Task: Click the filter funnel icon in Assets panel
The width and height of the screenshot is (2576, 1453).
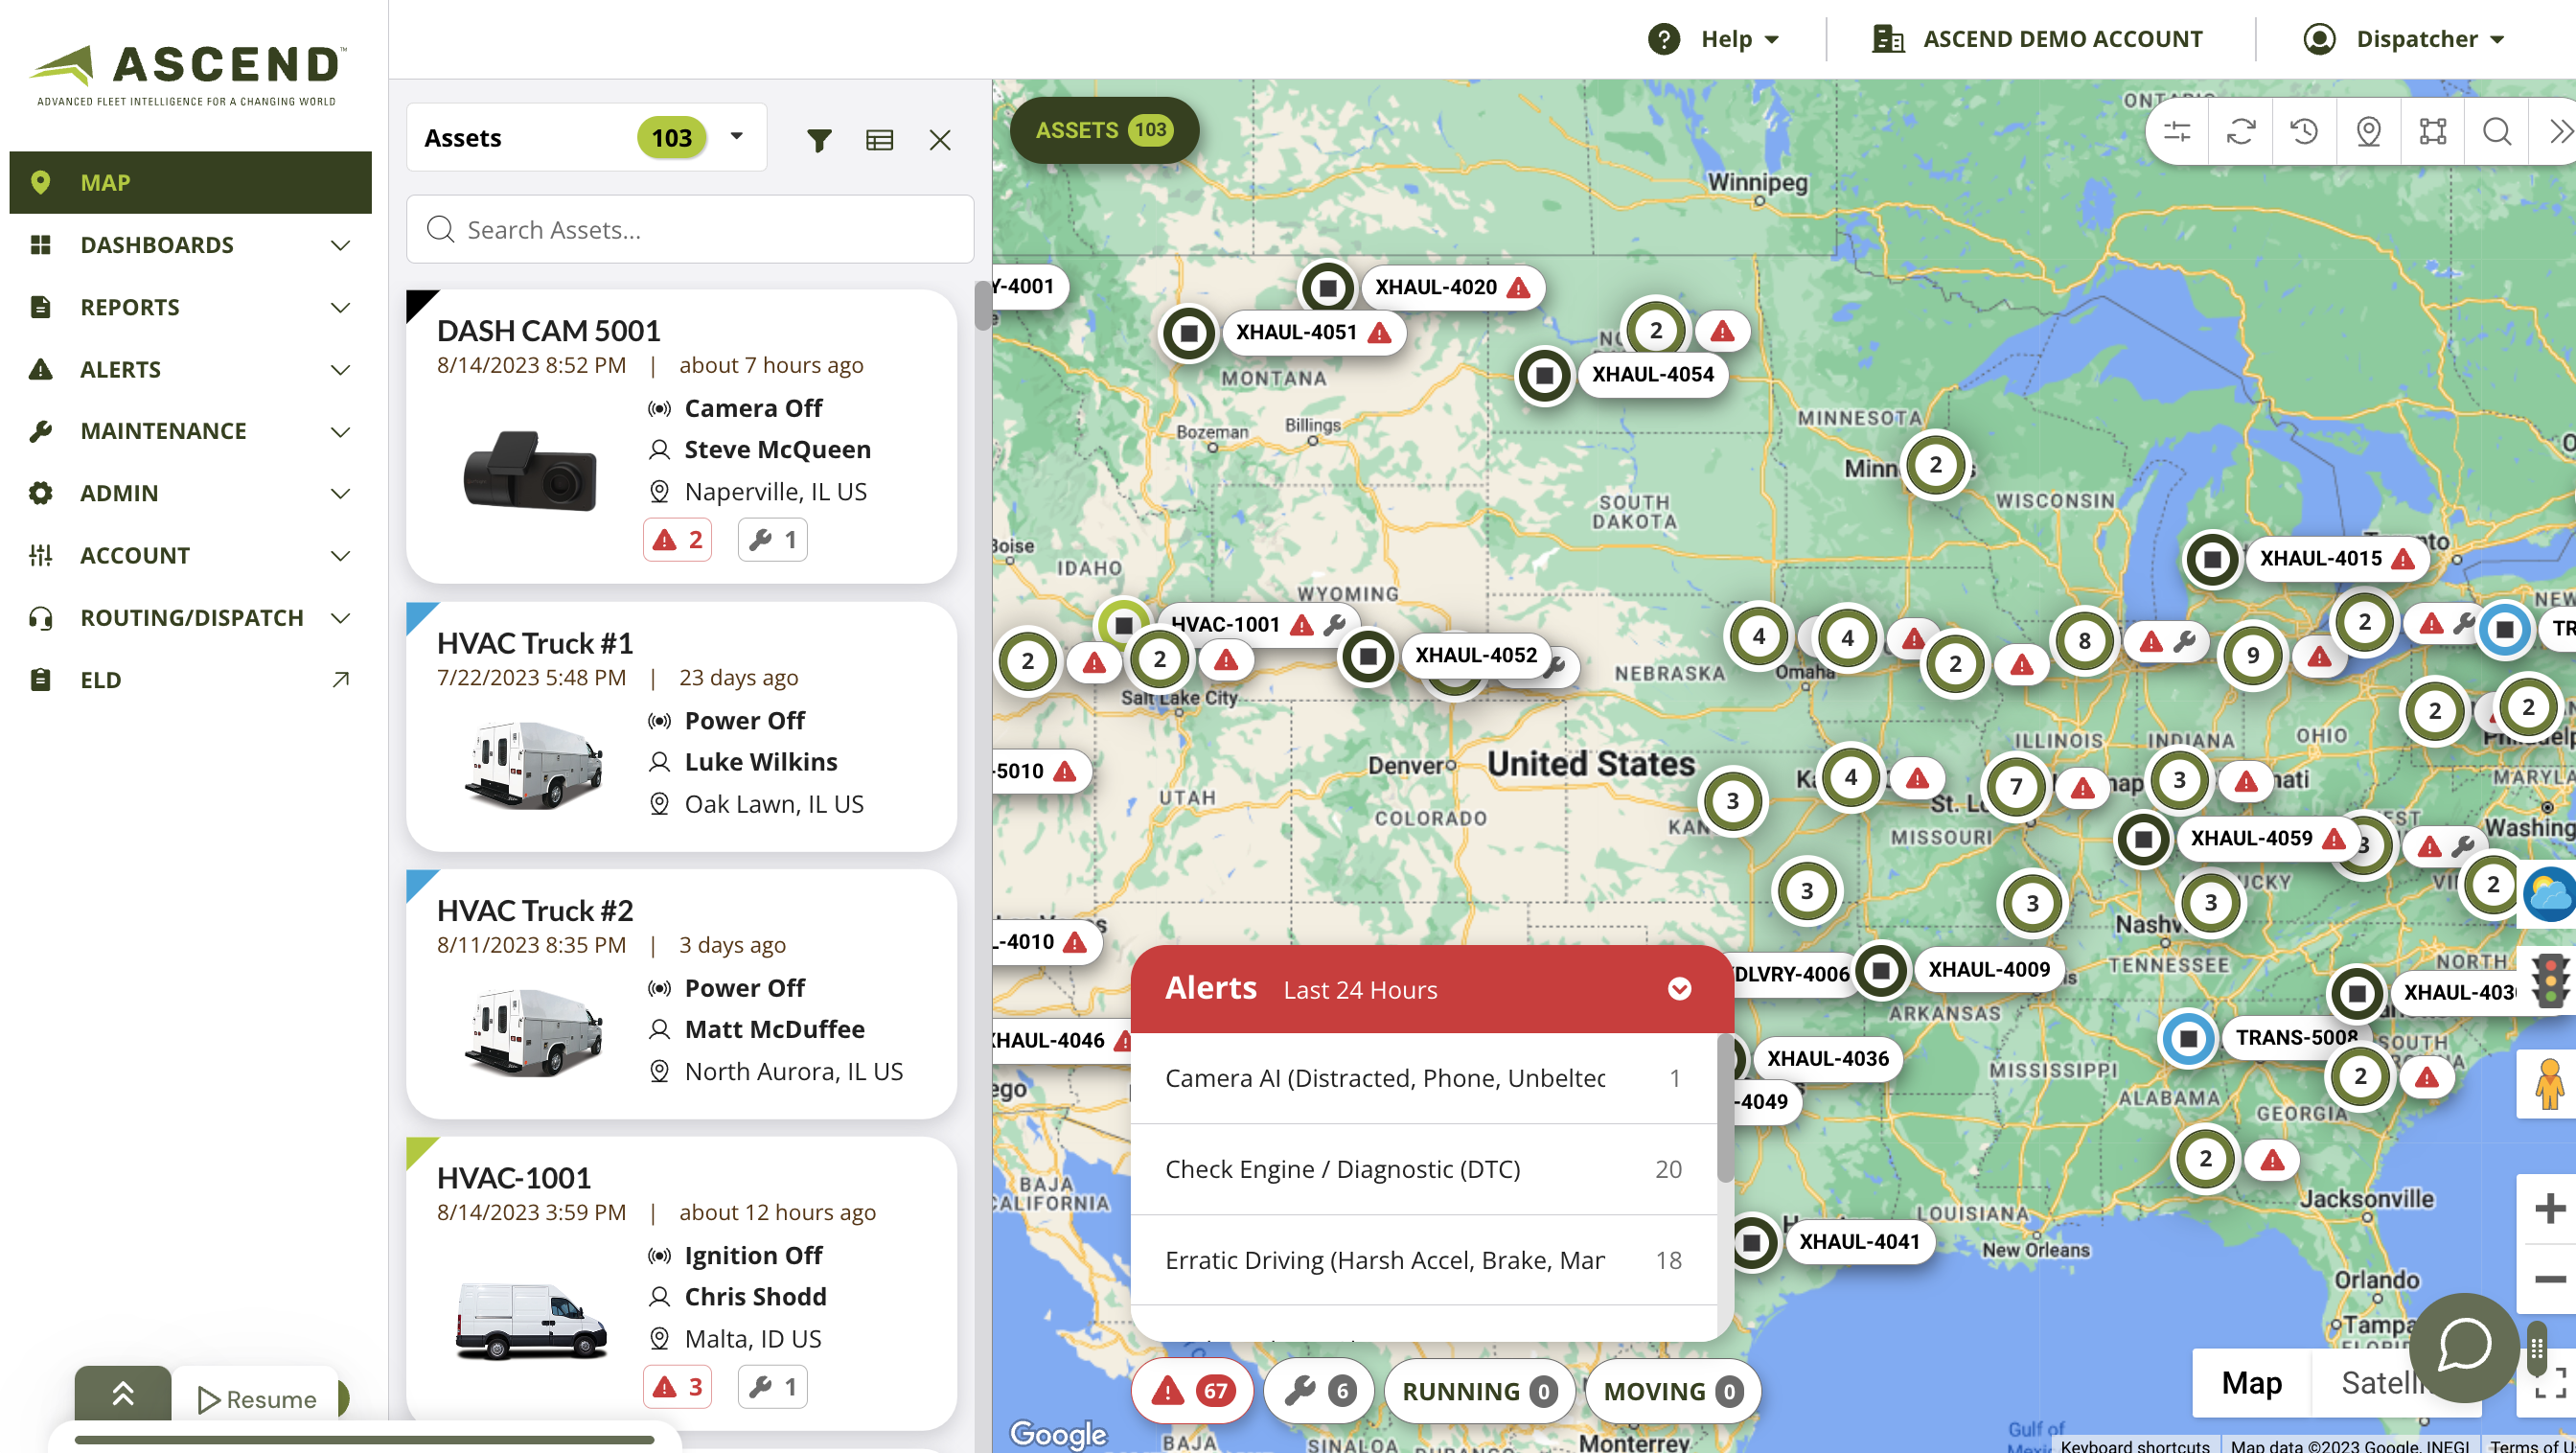Action: pyautogui.click(x=819, y=140)
